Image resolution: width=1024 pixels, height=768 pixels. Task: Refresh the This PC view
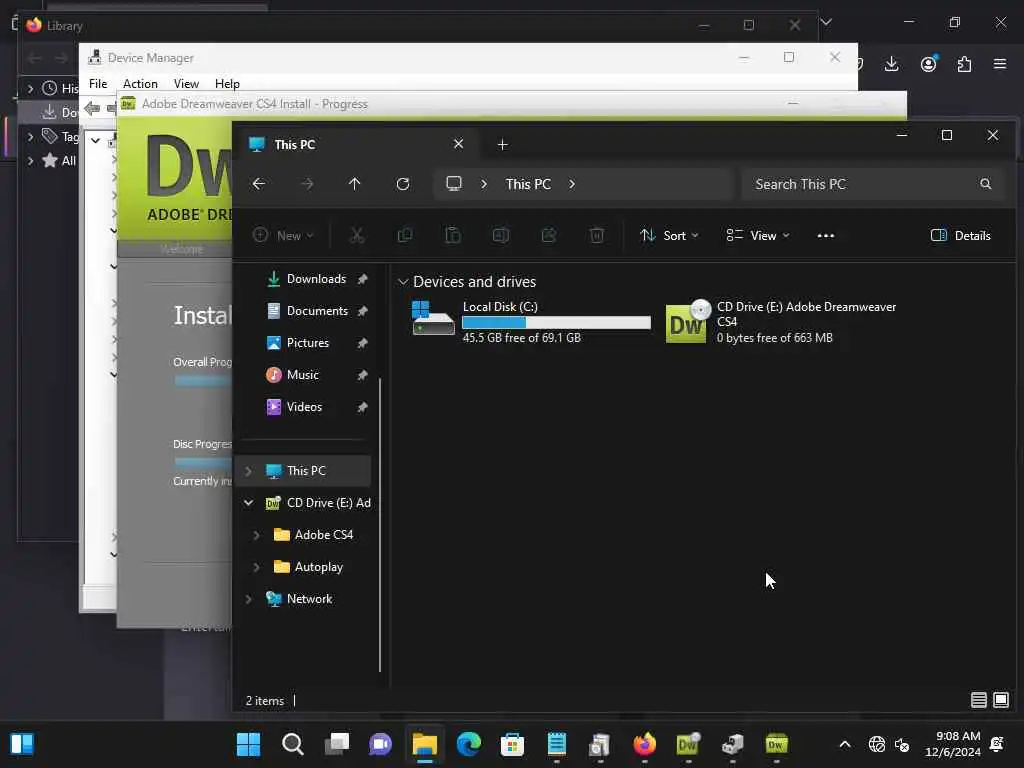point(403,184)
